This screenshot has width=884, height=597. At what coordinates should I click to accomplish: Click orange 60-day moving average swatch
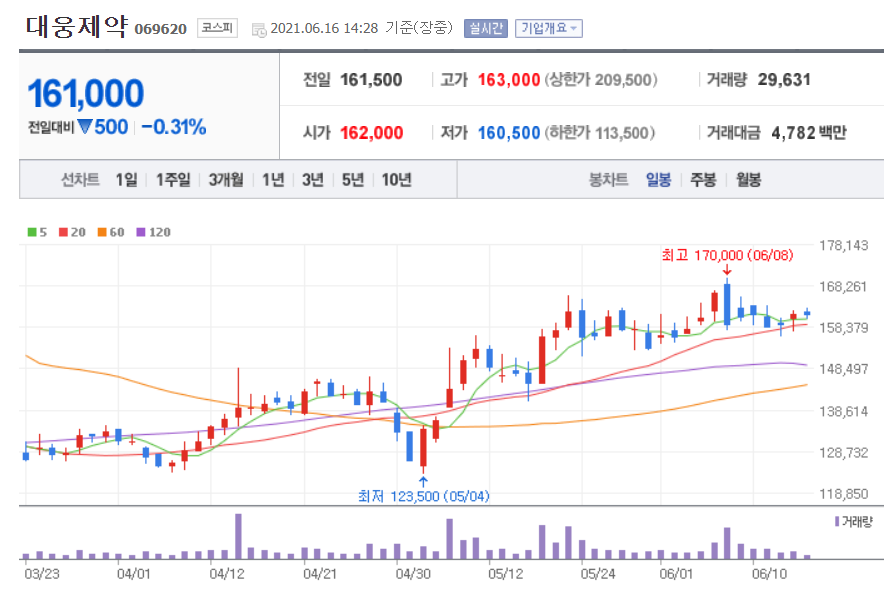coord(102,232)
